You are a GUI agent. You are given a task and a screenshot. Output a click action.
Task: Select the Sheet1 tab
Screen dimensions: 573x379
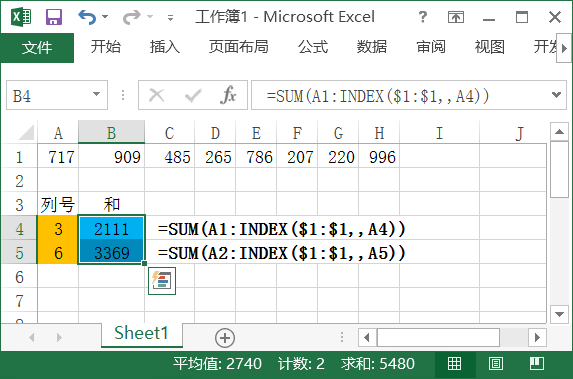(141, 333)
